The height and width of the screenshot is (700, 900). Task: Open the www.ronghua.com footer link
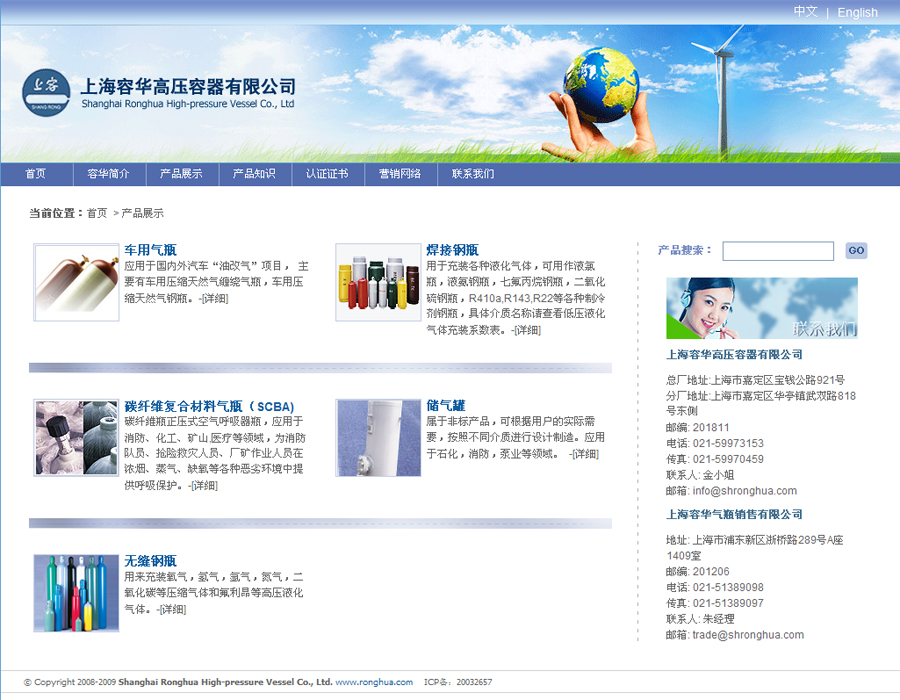pyautogui.click(x=374, y=682)
